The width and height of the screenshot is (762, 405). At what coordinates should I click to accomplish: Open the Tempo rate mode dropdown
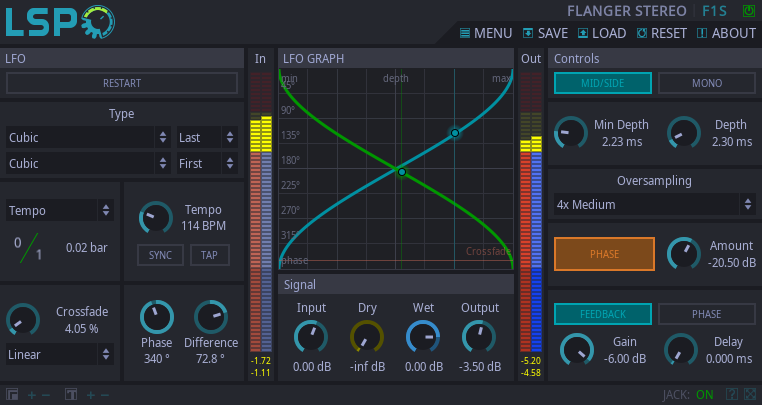[x=60, y=211]
